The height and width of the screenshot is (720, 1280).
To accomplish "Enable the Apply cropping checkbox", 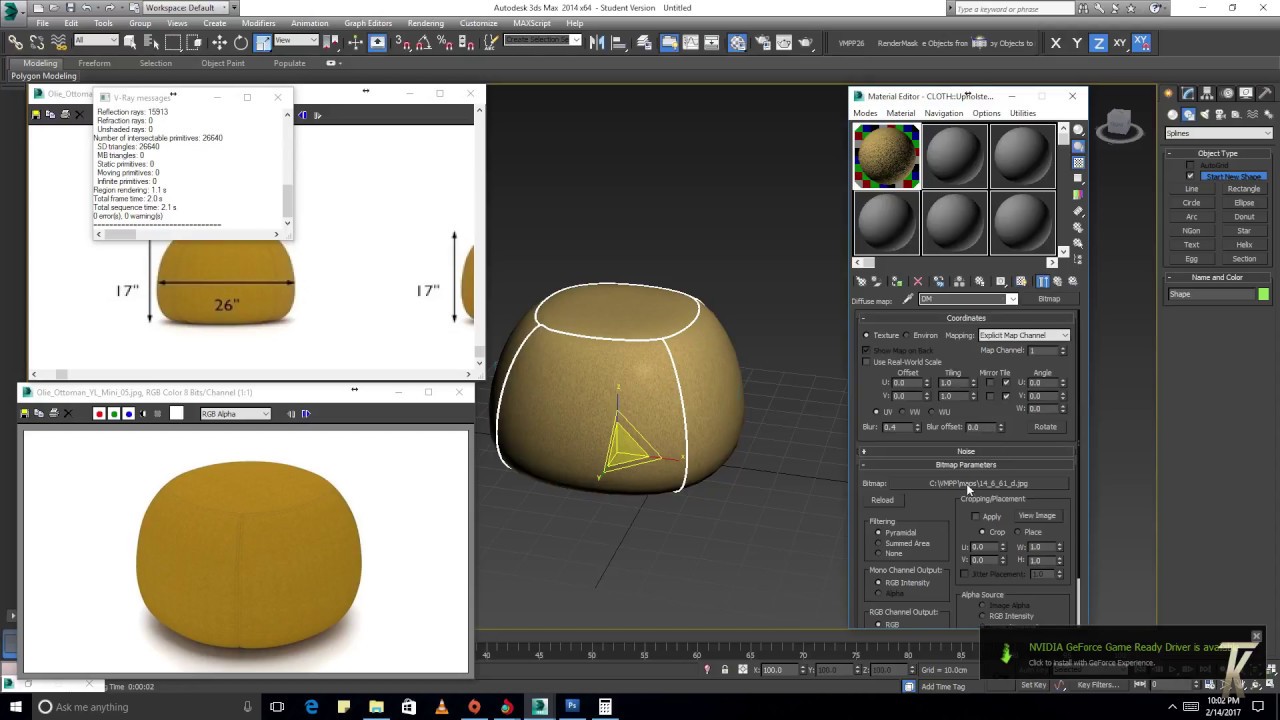I will pyautogui.click(x=976, y=516).
